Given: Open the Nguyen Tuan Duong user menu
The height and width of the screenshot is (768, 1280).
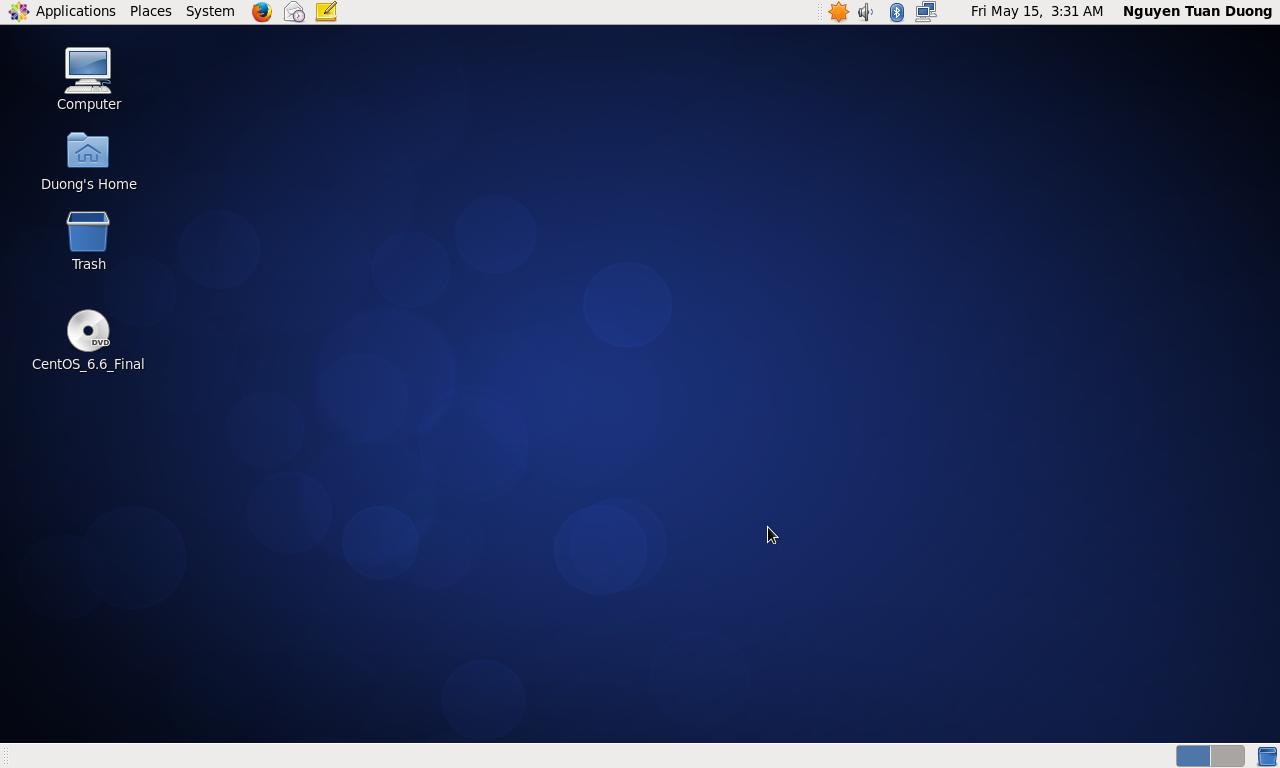Looking at the screenshot, I should click(x=1197, y=11).
